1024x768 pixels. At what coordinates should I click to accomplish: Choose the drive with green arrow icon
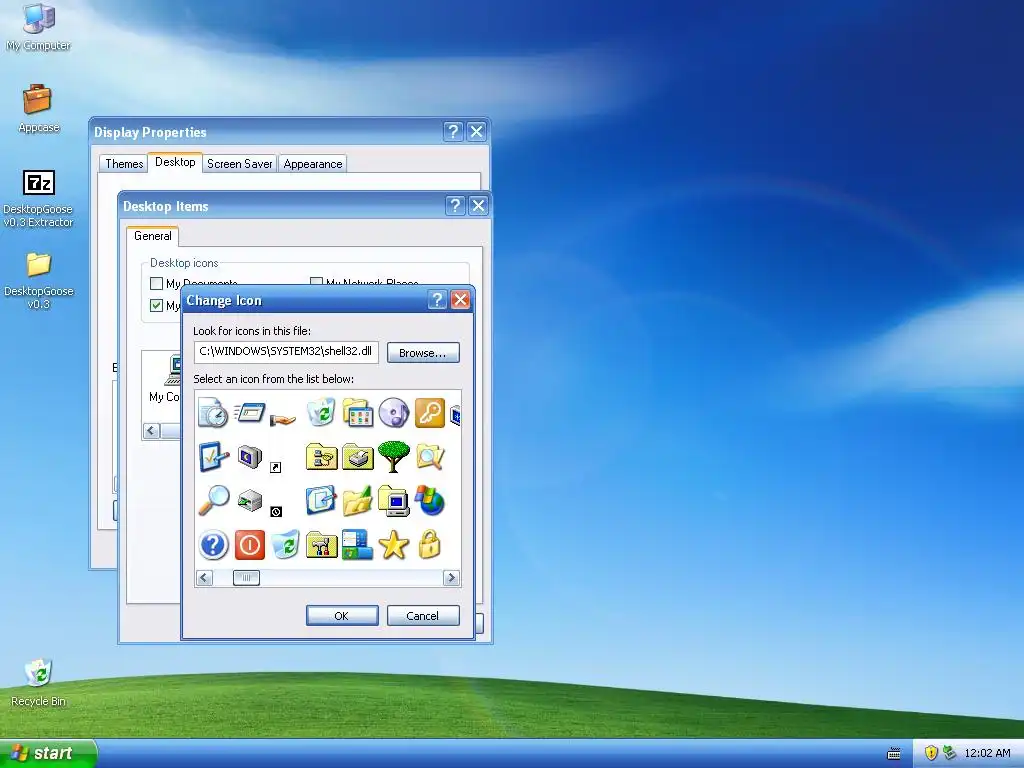[249, 502]
